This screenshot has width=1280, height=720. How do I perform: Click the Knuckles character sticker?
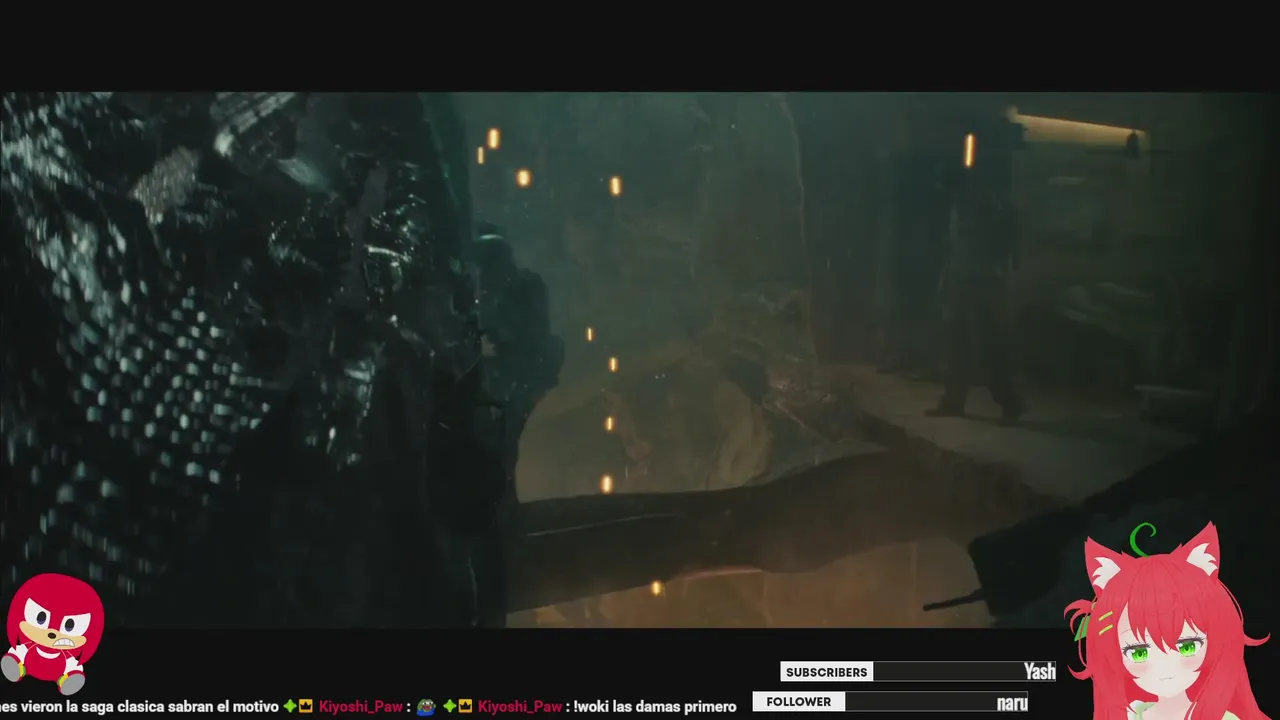pyautogui.click(x=52, y=633)
